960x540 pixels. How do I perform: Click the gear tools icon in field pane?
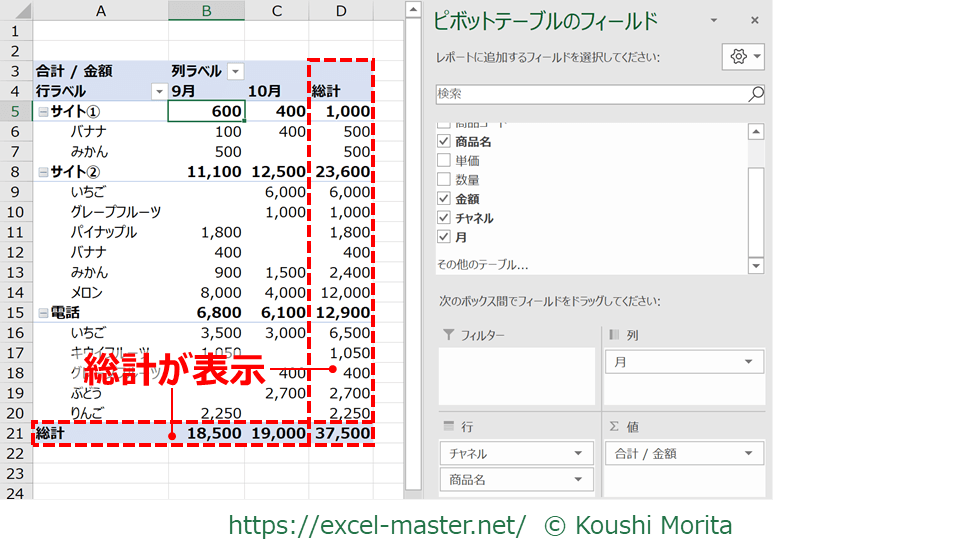(738, 57)
